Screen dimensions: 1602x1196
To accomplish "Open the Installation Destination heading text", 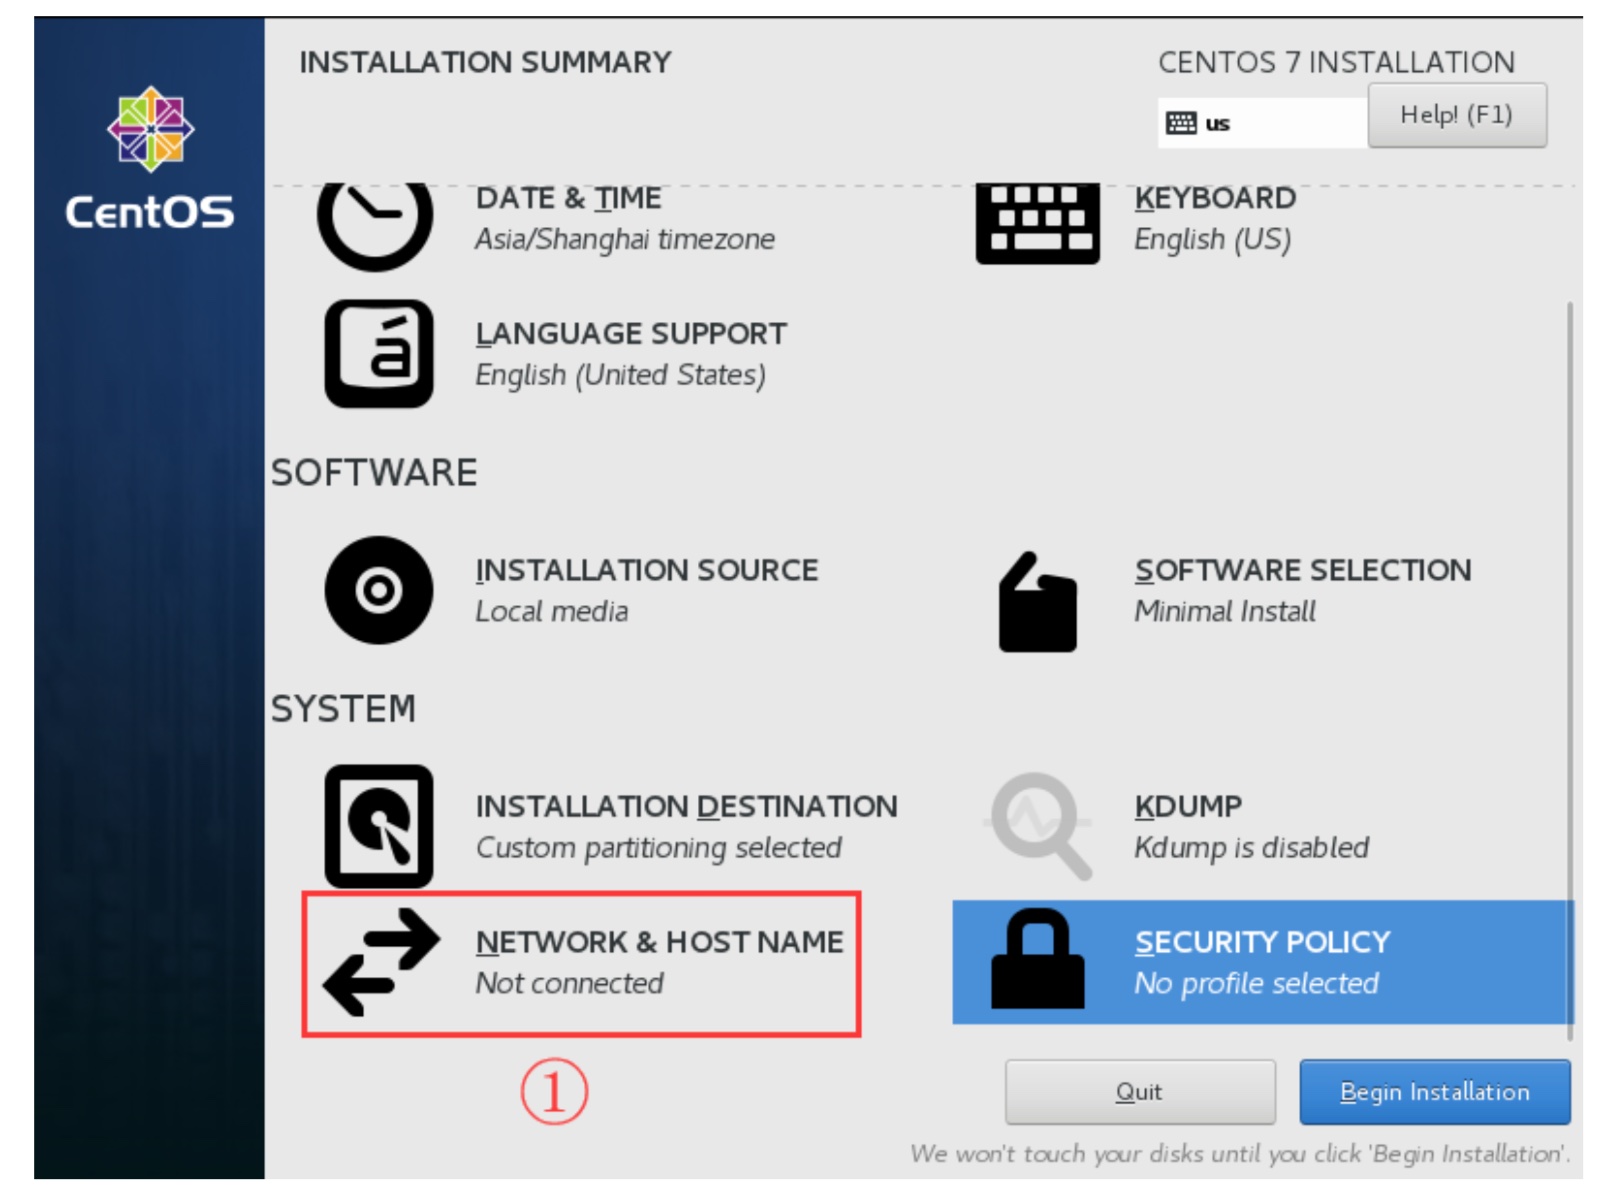I will click(x=686, y=806).
